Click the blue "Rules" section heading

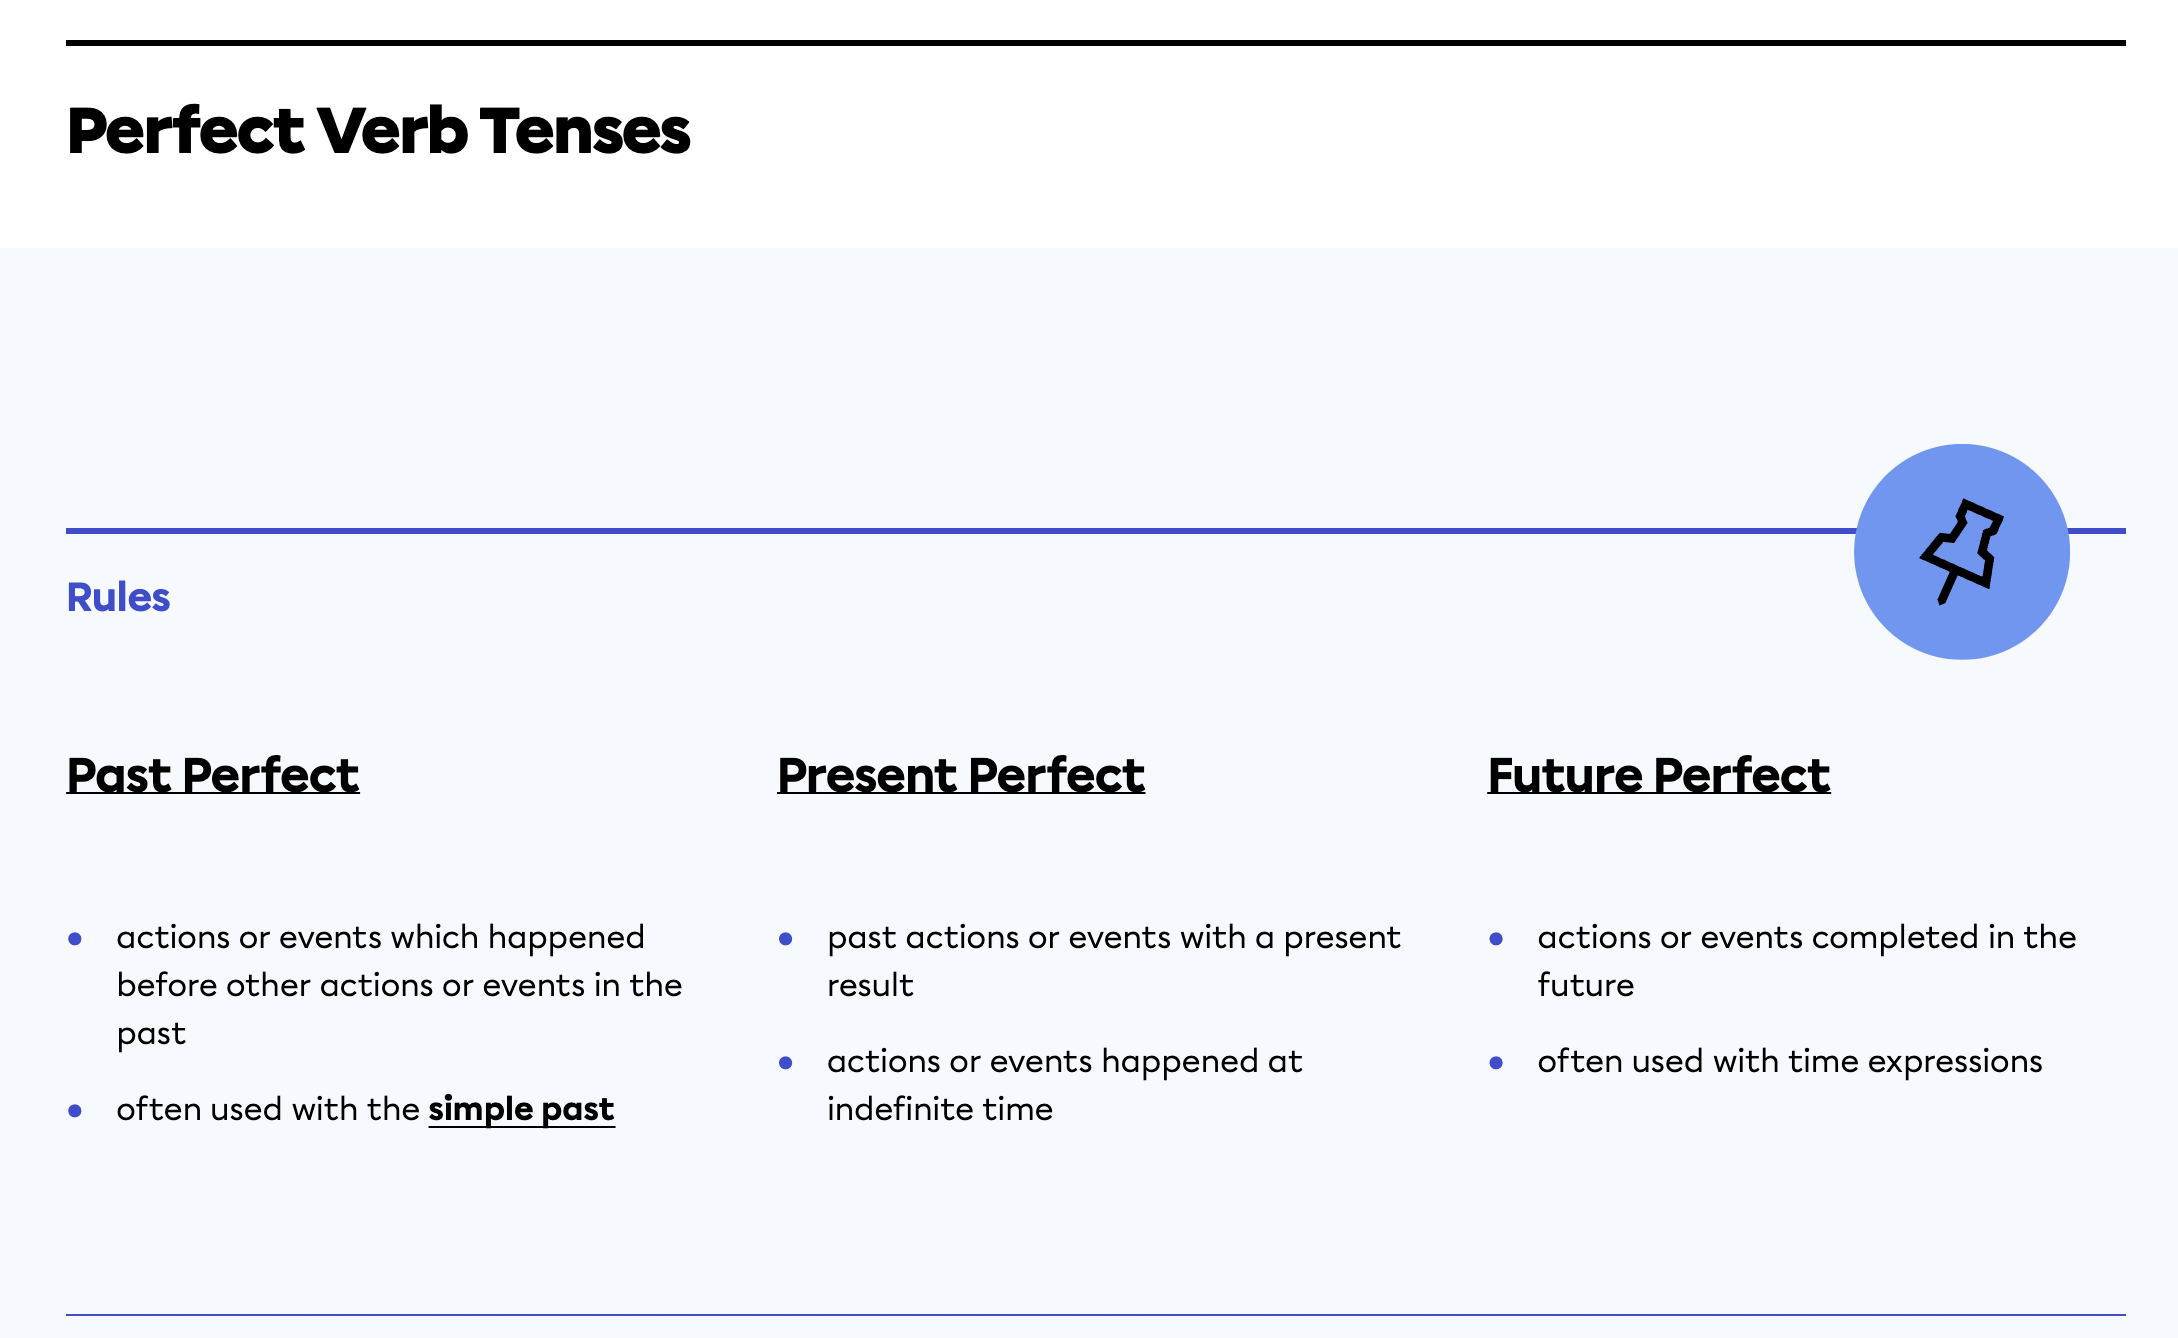[x=118, y=597]
